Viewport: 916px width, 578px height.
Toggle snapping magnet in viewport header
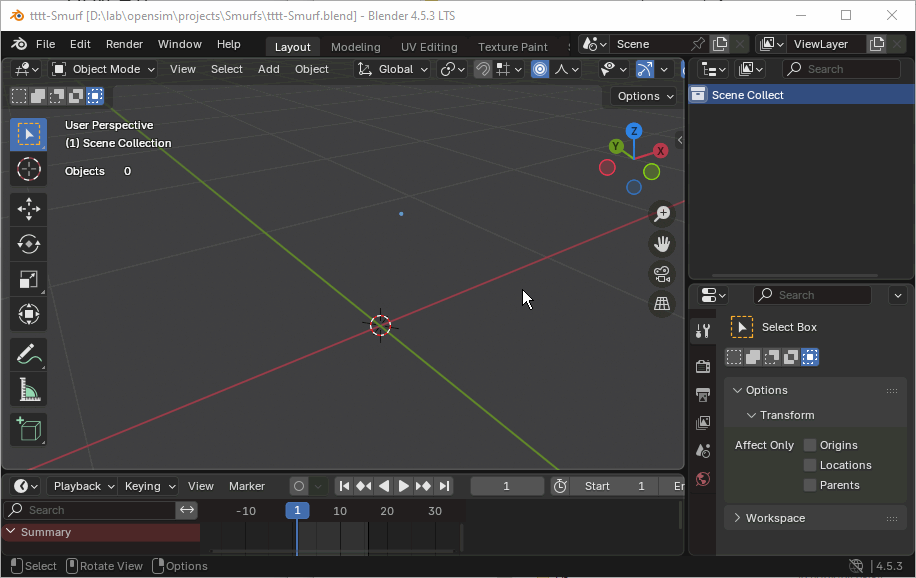(483, 70)
